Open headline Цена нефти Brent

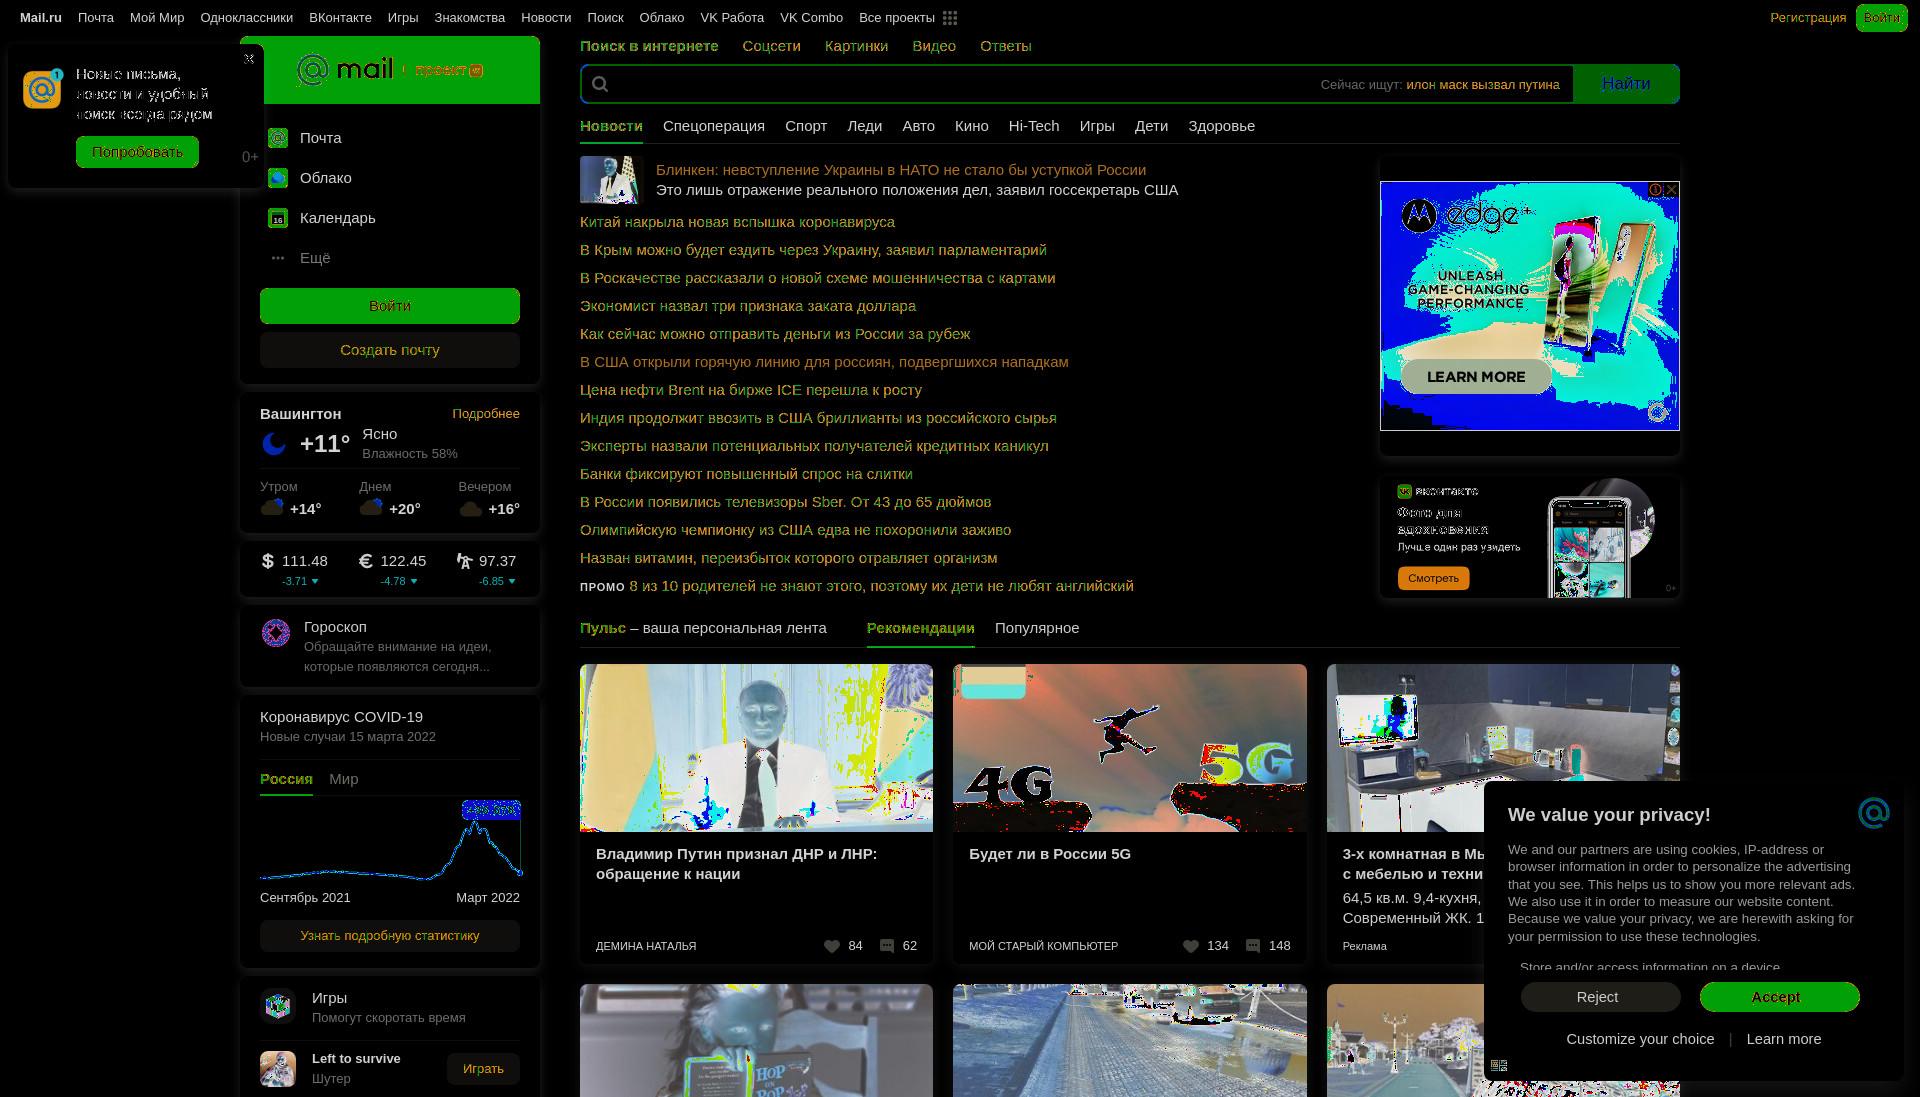(x=751, y=390)
